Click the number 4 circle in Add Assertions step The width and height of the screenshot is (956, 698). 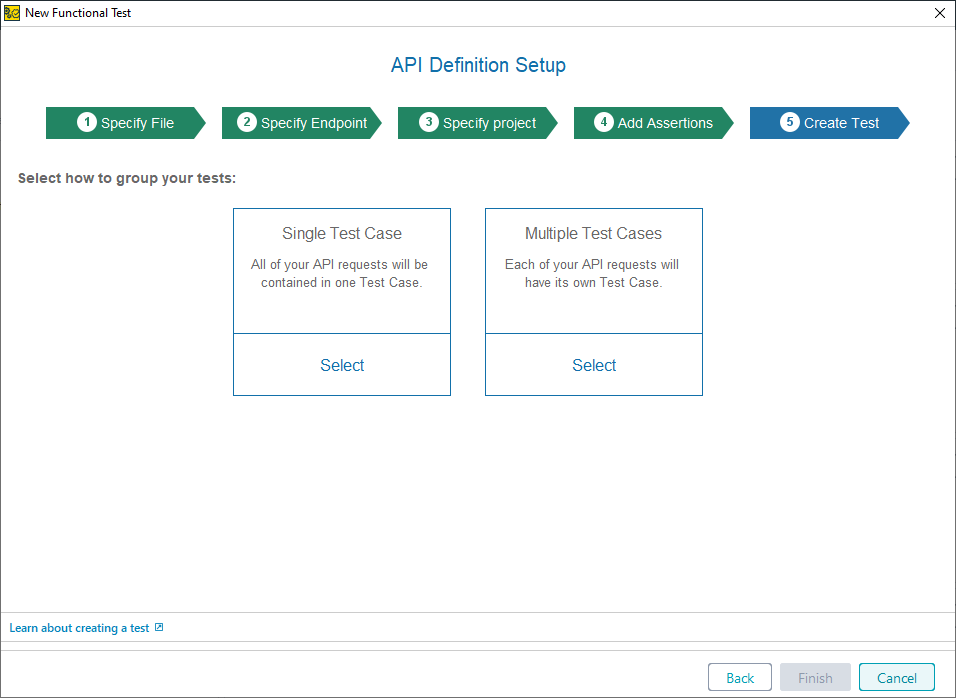click(604, 123)
